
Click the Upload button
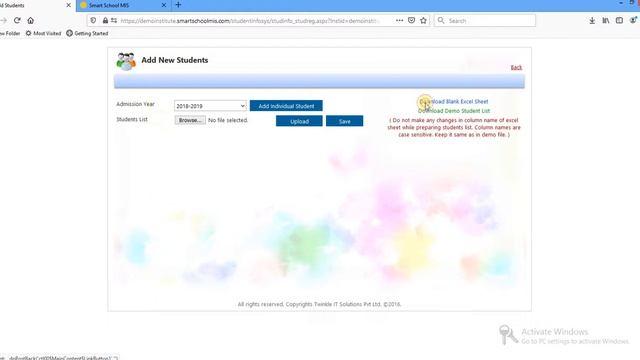299,121
